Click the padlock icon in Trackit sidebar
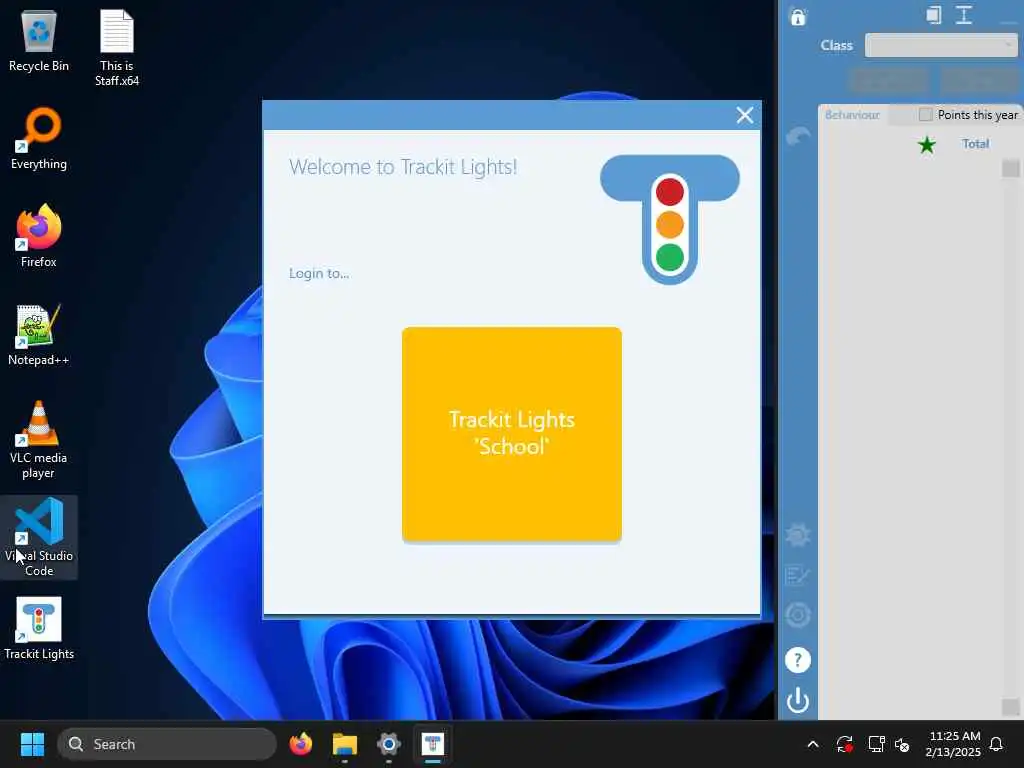 point(798,16)
